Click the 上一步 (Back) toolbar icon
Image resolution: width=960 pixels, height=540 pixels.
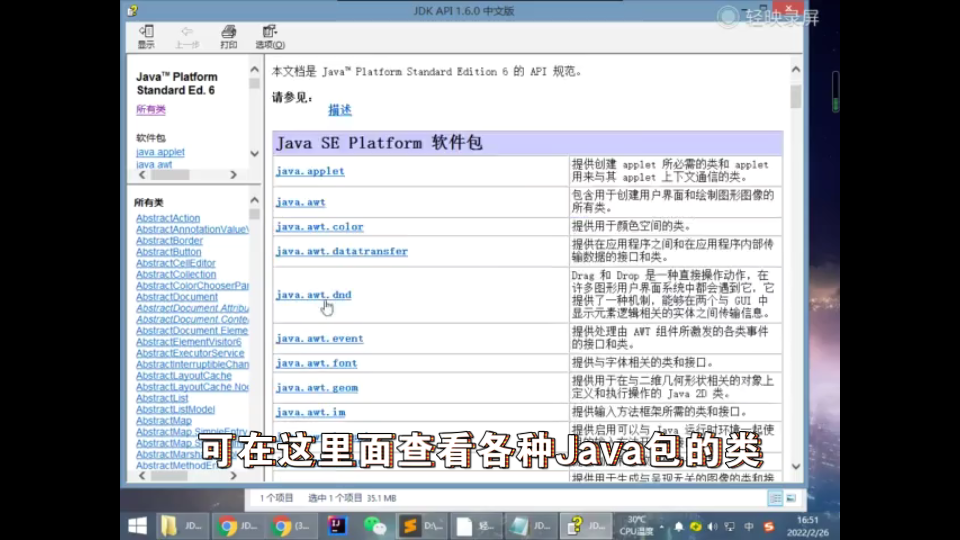coord(187,37)
